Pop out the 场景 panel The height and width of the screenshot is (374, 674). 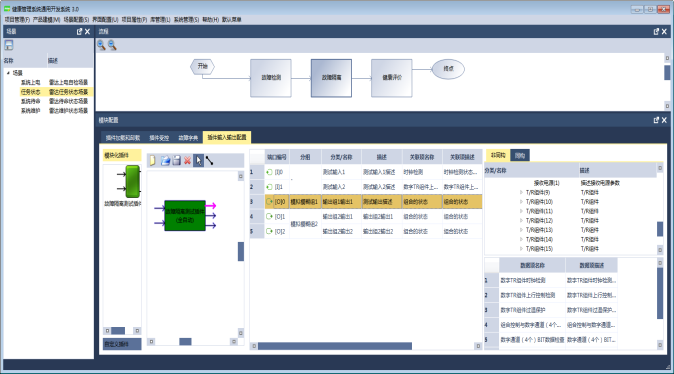79,31
